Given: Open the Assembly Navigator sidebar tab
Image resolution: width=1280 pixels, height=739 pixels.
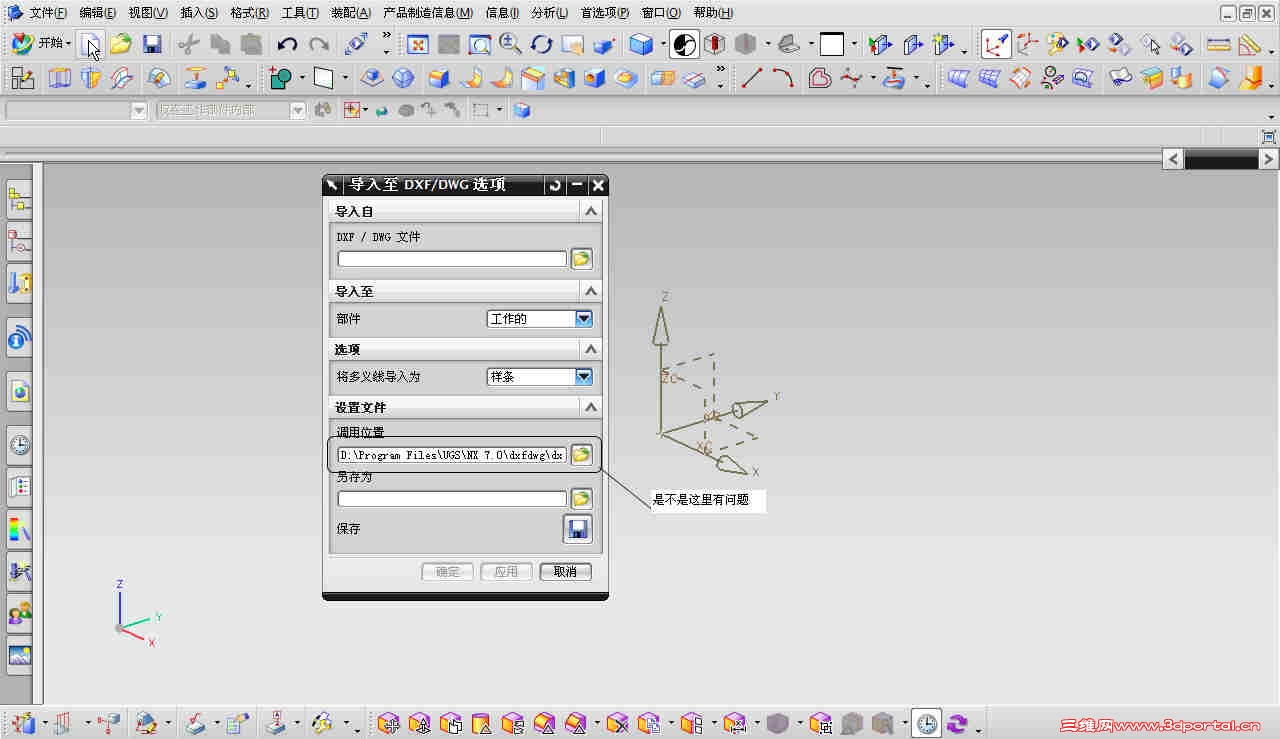Looking at the screenshot, I should (x=19, y=200).
